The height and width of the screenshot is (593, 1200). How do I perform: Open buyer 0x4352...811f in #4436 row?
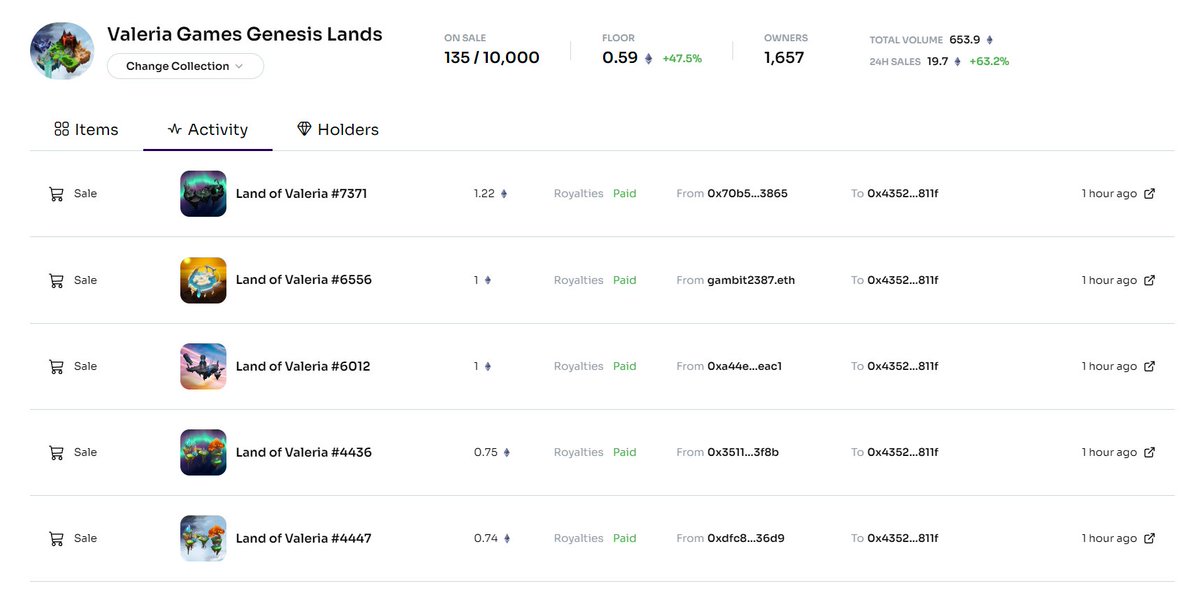click(903, 452)
